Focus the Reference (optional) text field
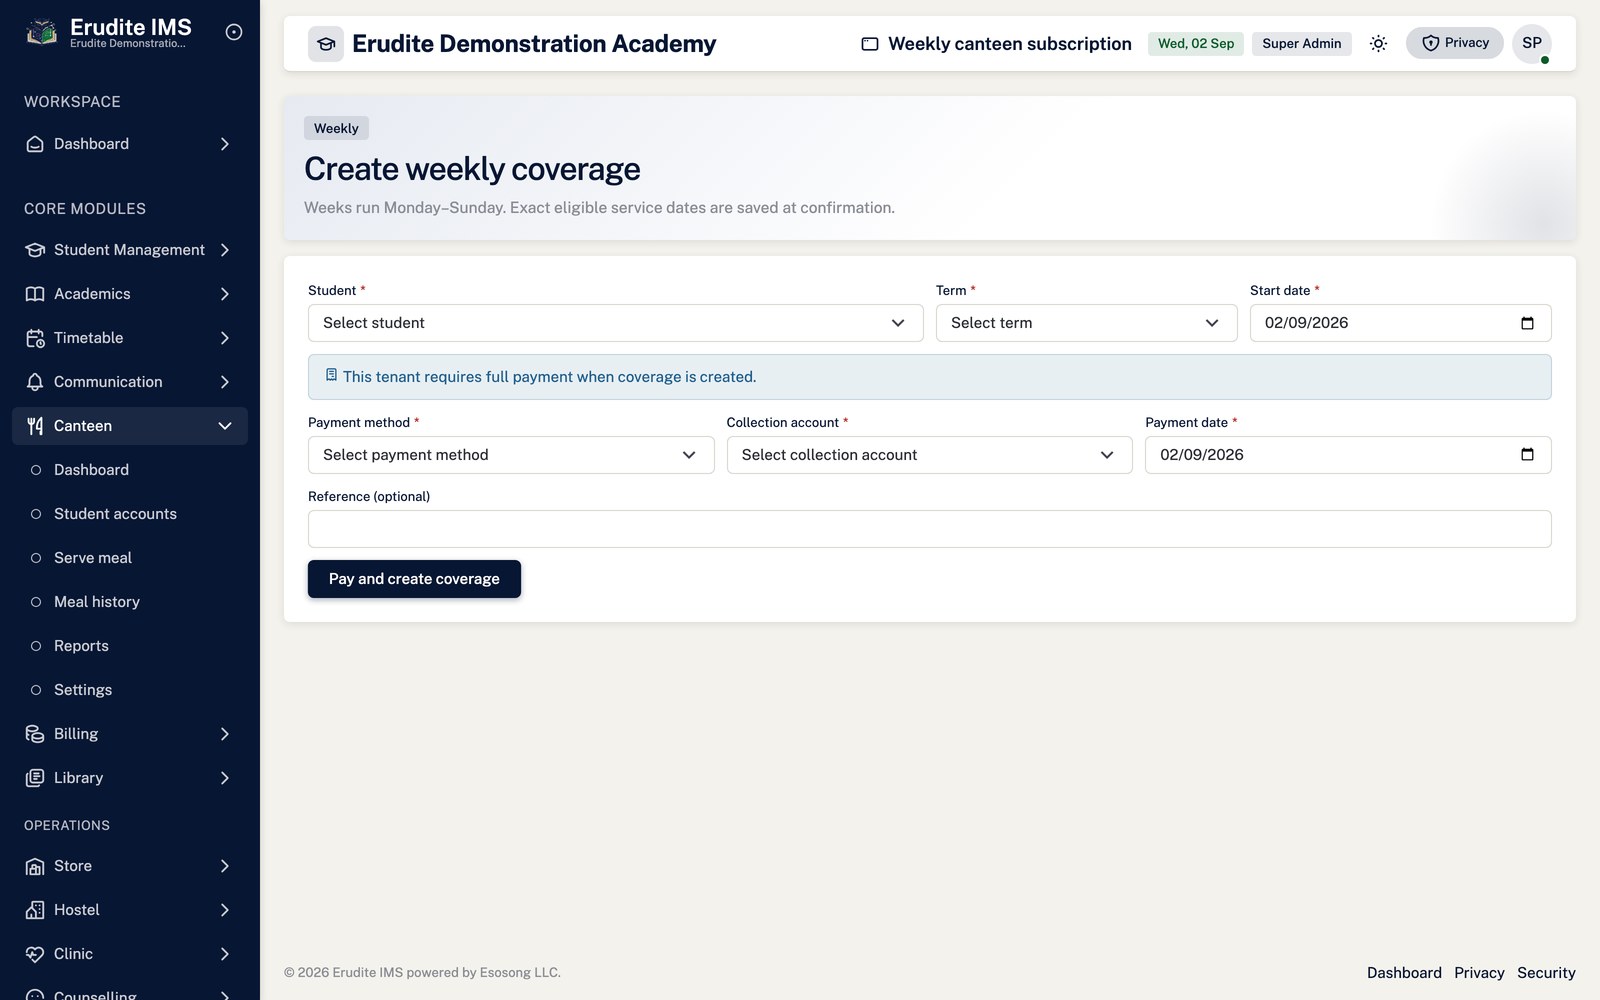Image resolution: width=1600 pixels, height=1000 pixels. click(x=929, y=529)
